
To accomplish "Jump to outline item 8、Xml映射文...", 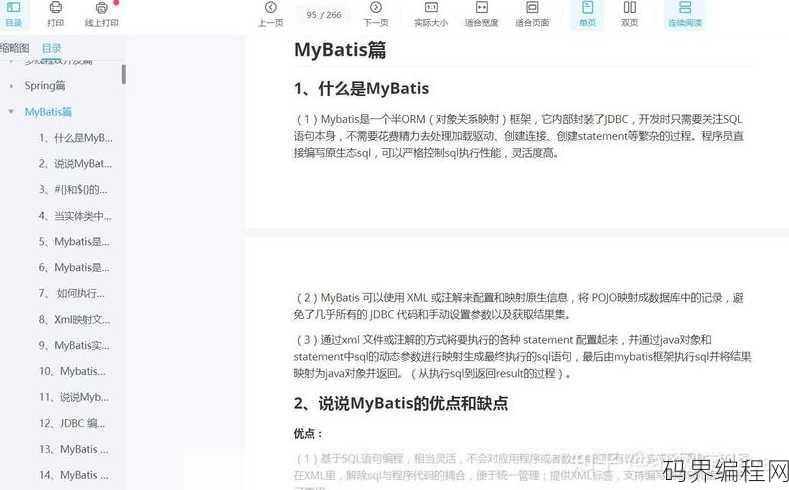I will point(74,319).
